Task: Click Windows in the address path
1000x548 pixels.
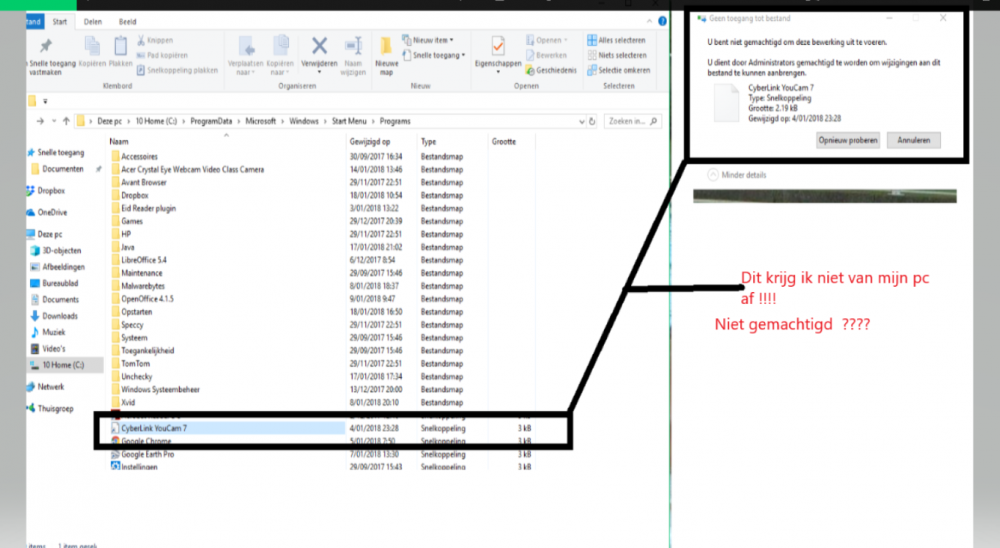Action: click(x=304, y=121)
